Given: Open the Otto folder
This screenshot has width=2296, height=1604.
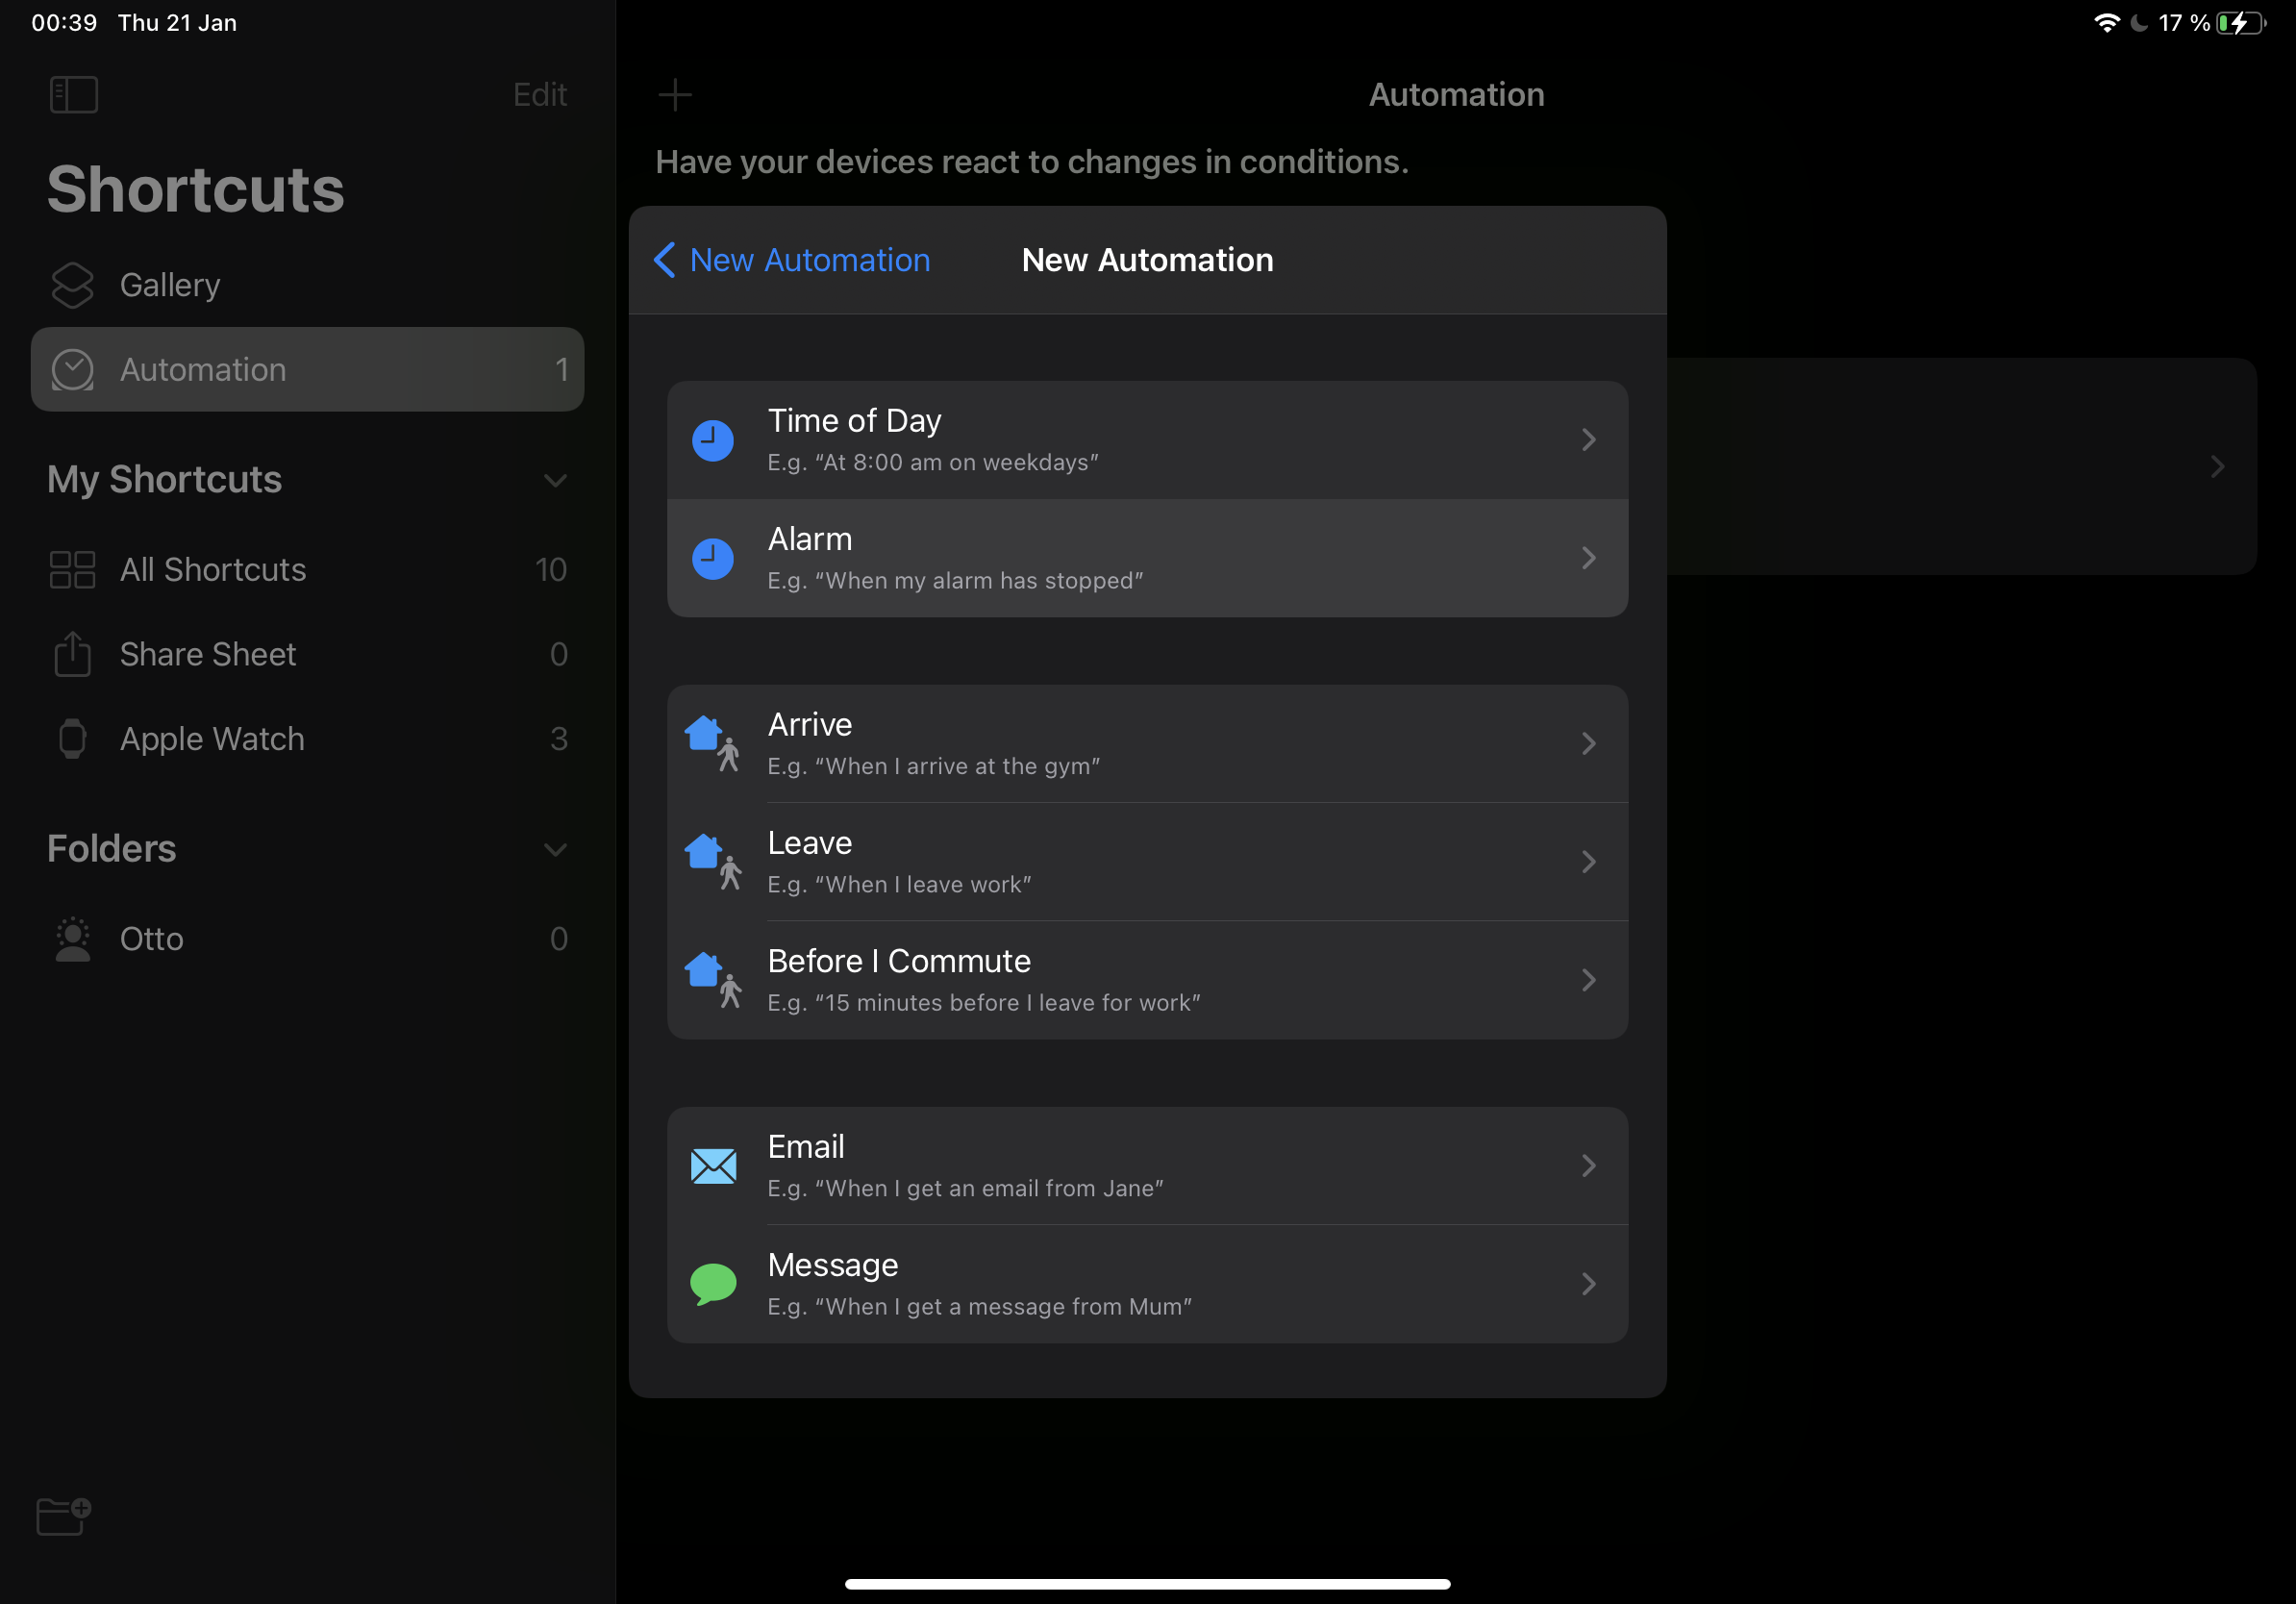Looking at the screenshot, I should click(x=152, y=939).
